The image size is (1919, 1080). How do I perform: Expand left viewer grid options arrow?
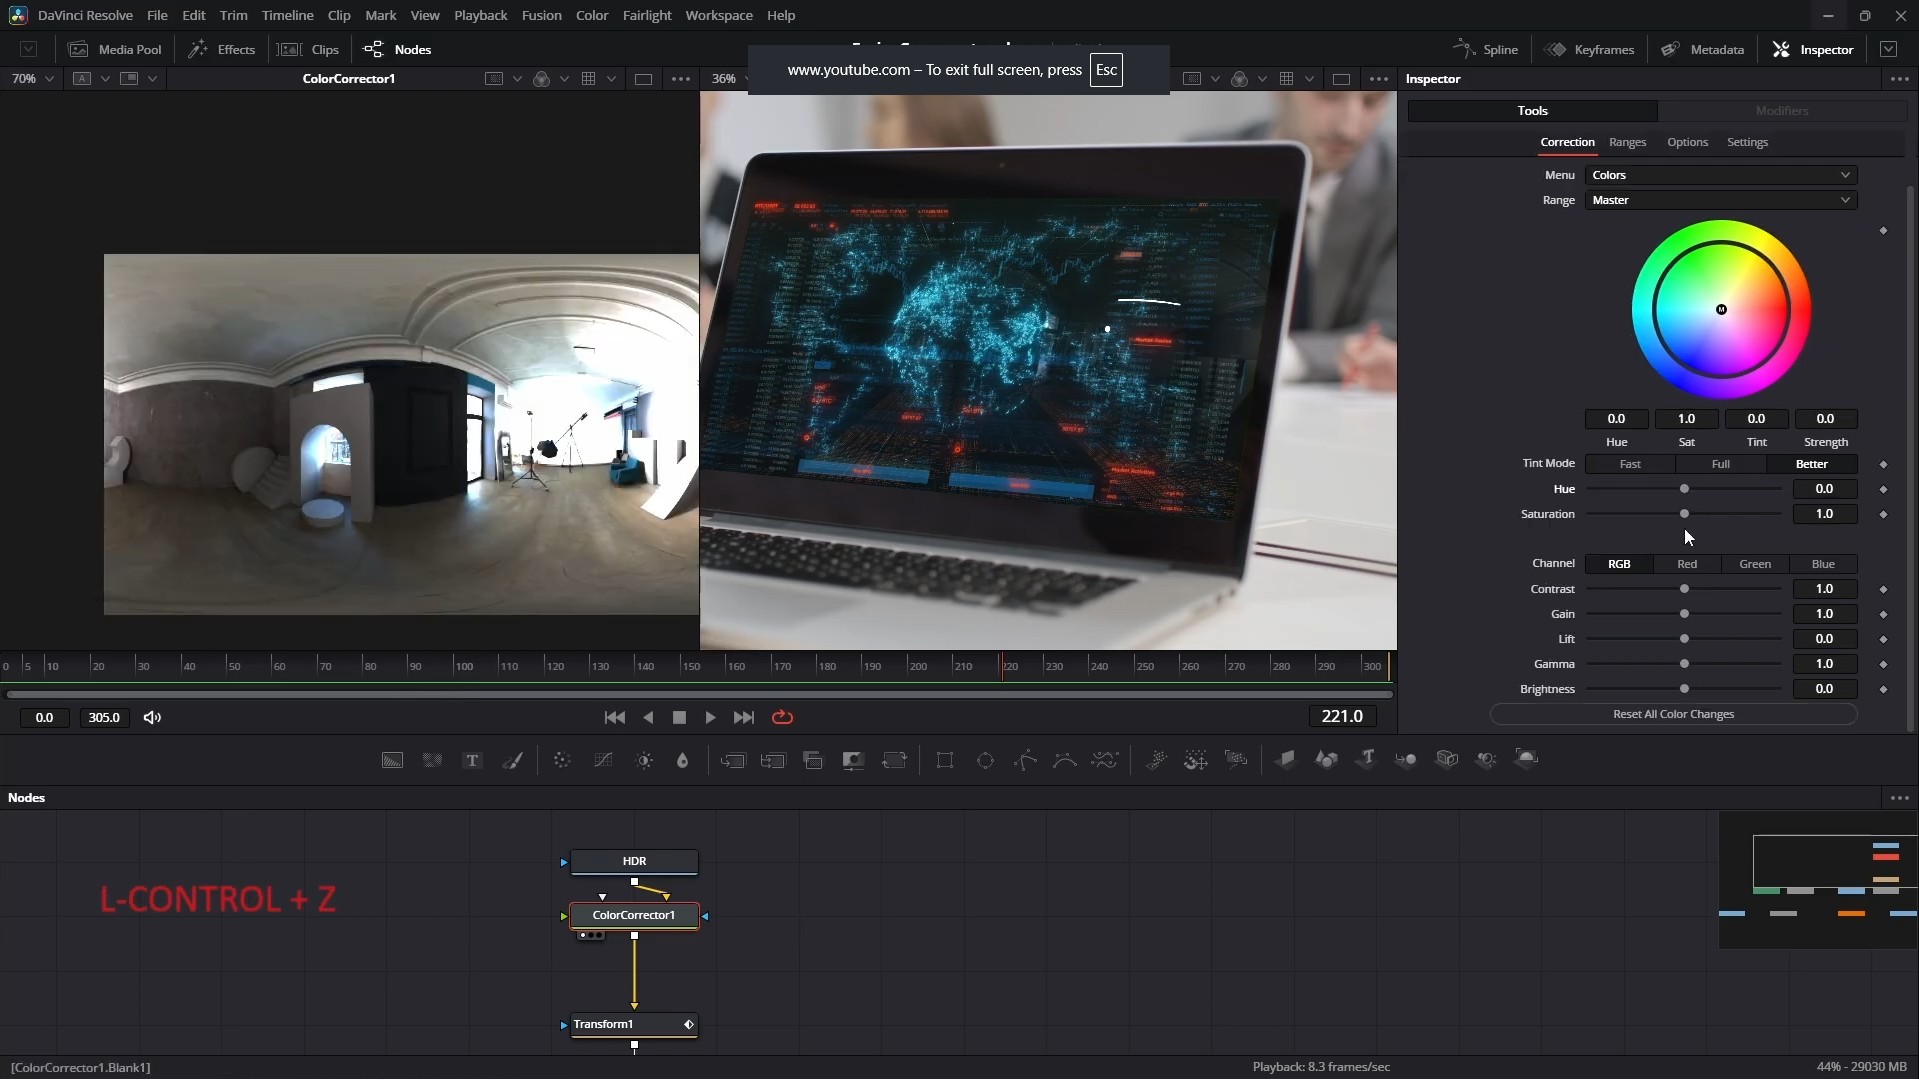(611, 79)
